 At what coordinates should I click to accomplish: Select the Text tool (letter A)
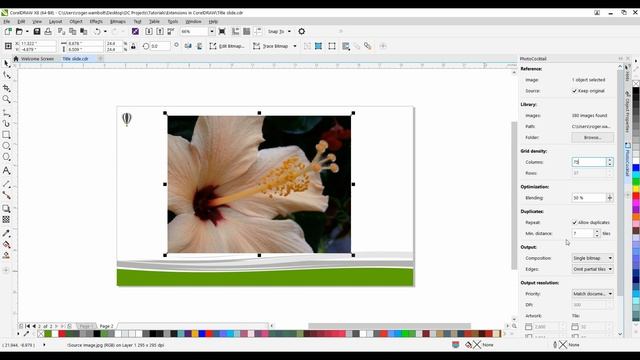coord(7,171)
